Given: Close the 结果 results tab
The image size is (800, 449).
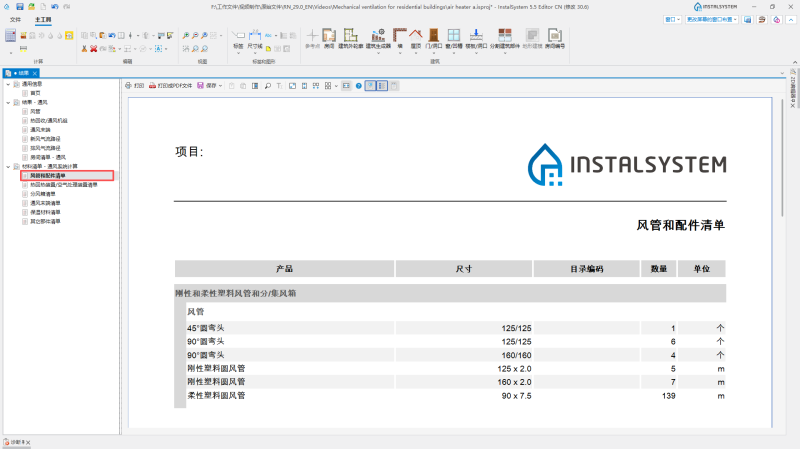Looking at the screenshot, I should [x=35, y=73].
